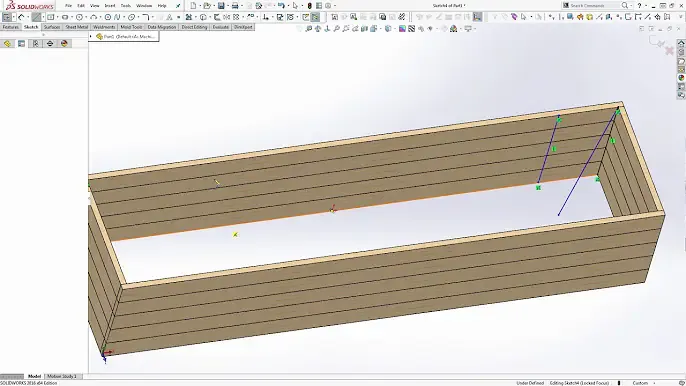This screenshot has height=386, width=686.
Task: Expand the Part1 flyout feature tree
Action: [91, 36]
